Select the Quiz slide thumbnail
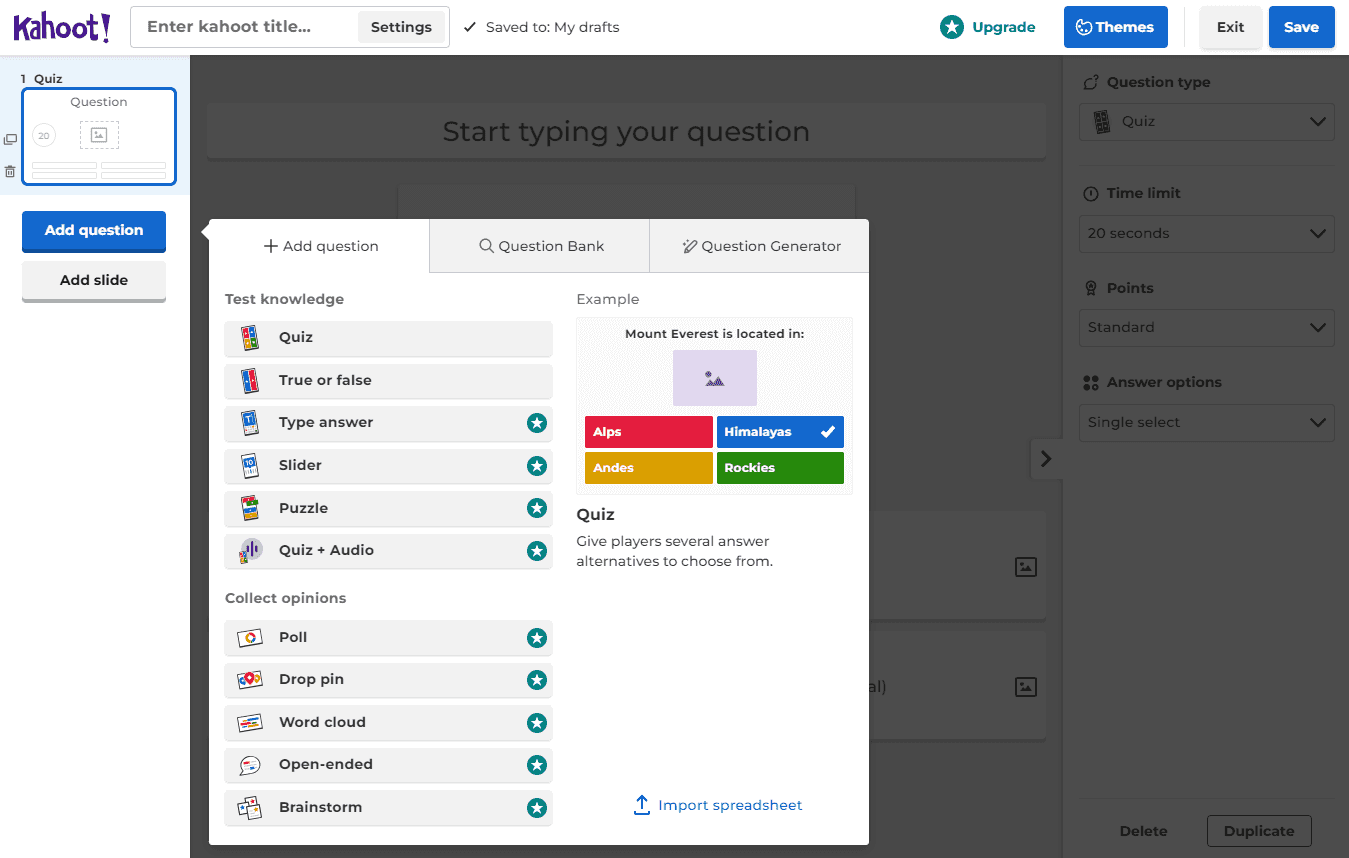This screenshot has width=1349, height=858. (99, 136)
